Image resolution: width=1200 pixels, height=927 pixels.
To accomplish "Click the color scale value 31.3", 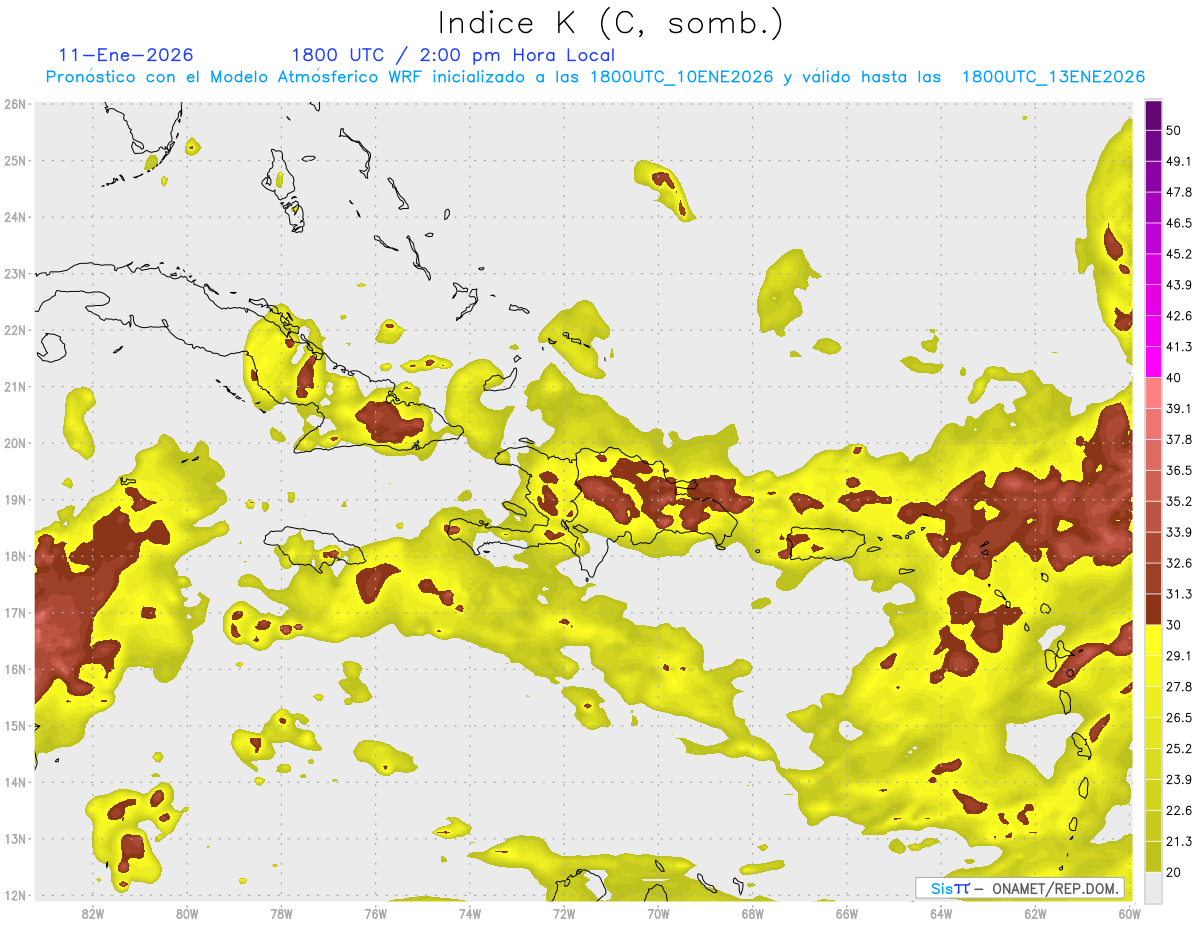I will [x=1179, y=594].
